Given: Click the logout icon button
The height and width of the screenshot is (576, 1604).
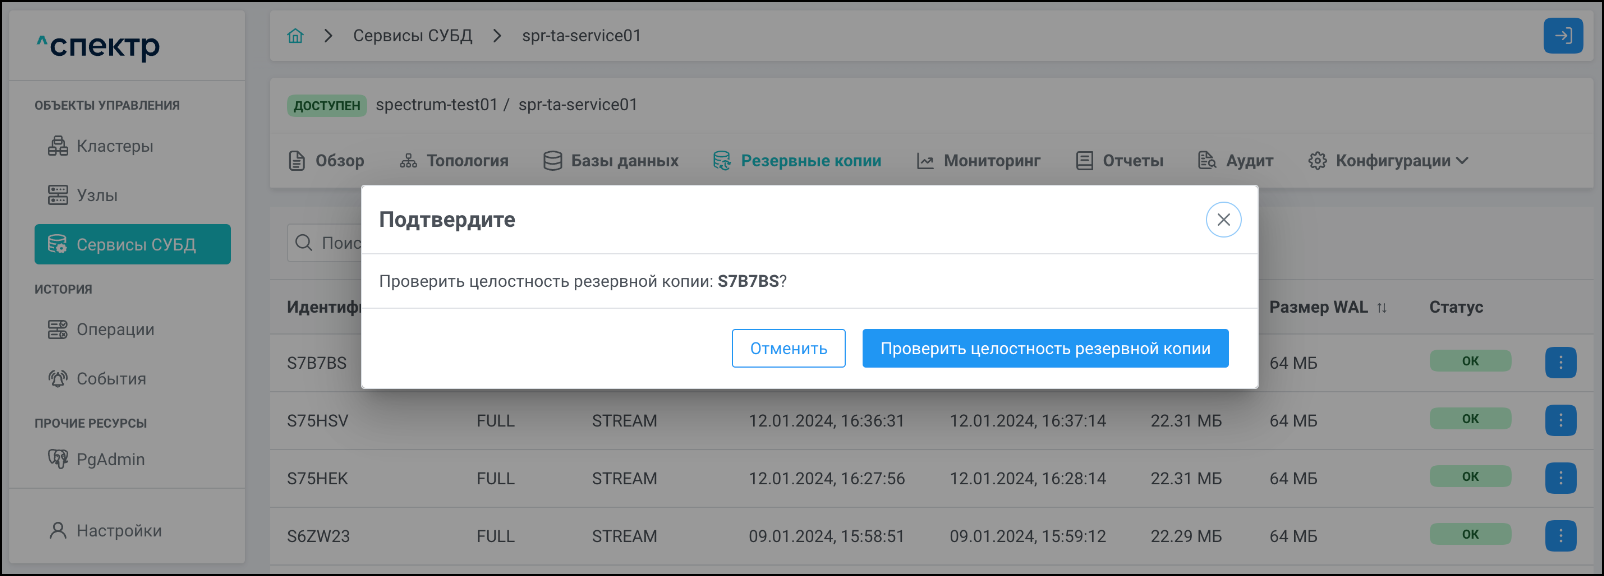Looking at the screenshot, I should (1563, 36).
